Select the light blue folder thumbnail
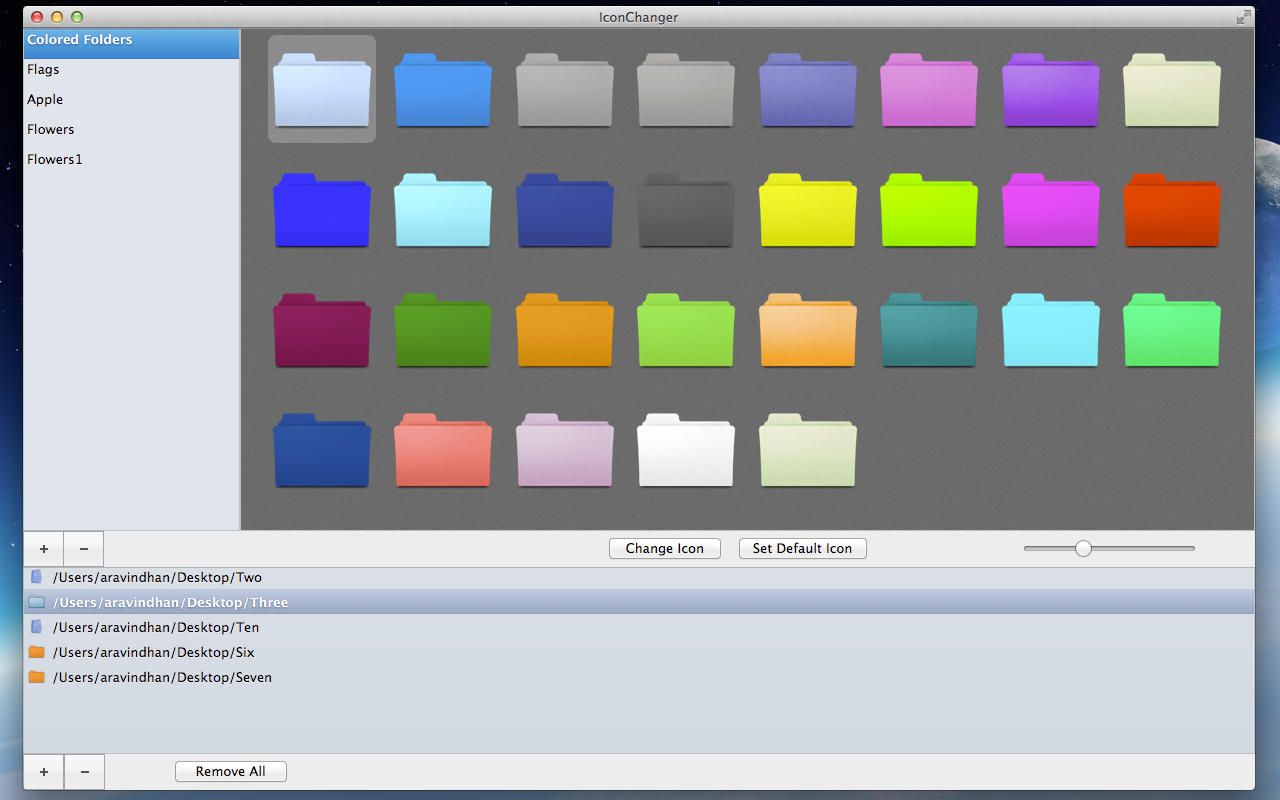1280x800 pixels. pos(322,91)
